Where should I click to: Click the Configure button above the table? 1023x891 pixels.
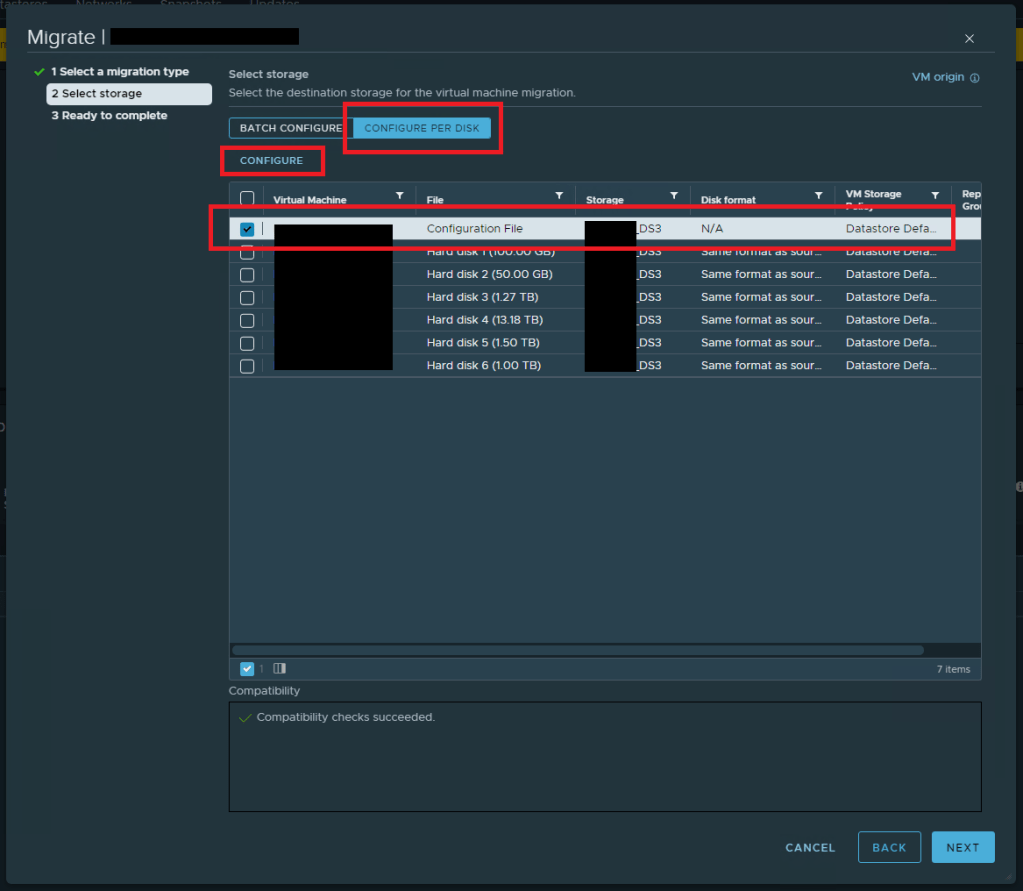271,161
